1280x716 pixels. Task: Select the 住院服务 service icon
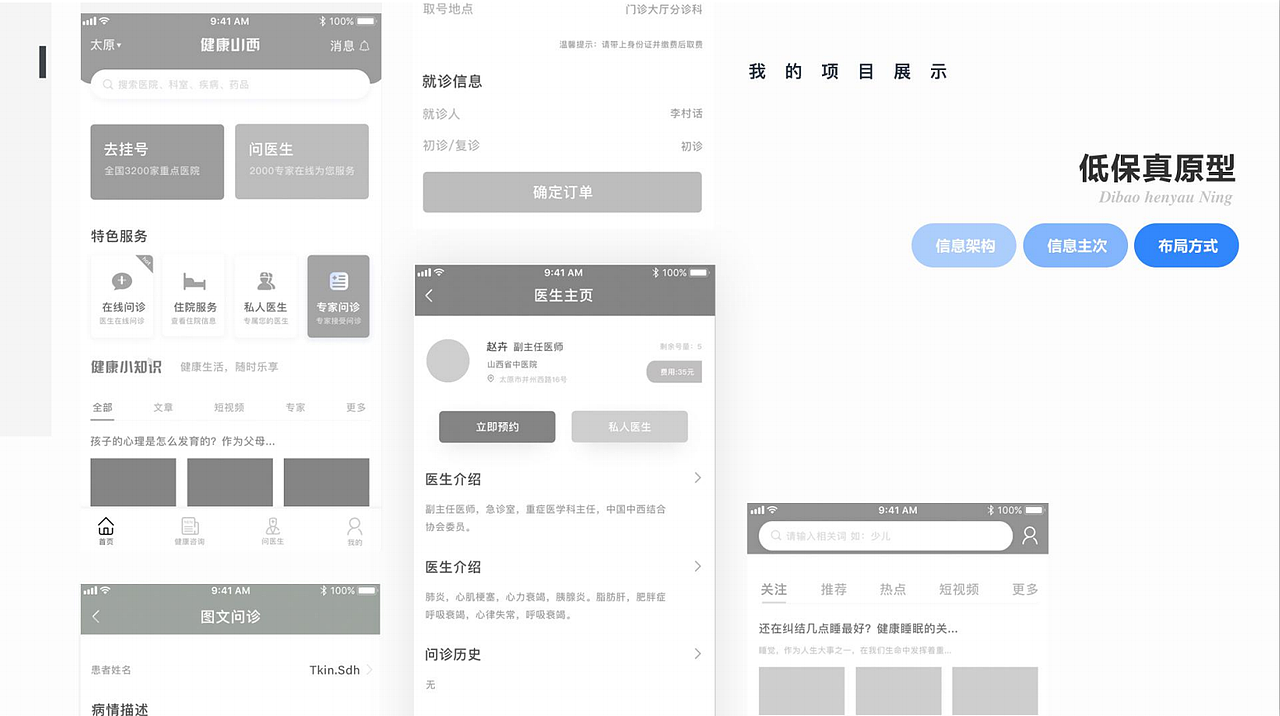pos(193,295)
